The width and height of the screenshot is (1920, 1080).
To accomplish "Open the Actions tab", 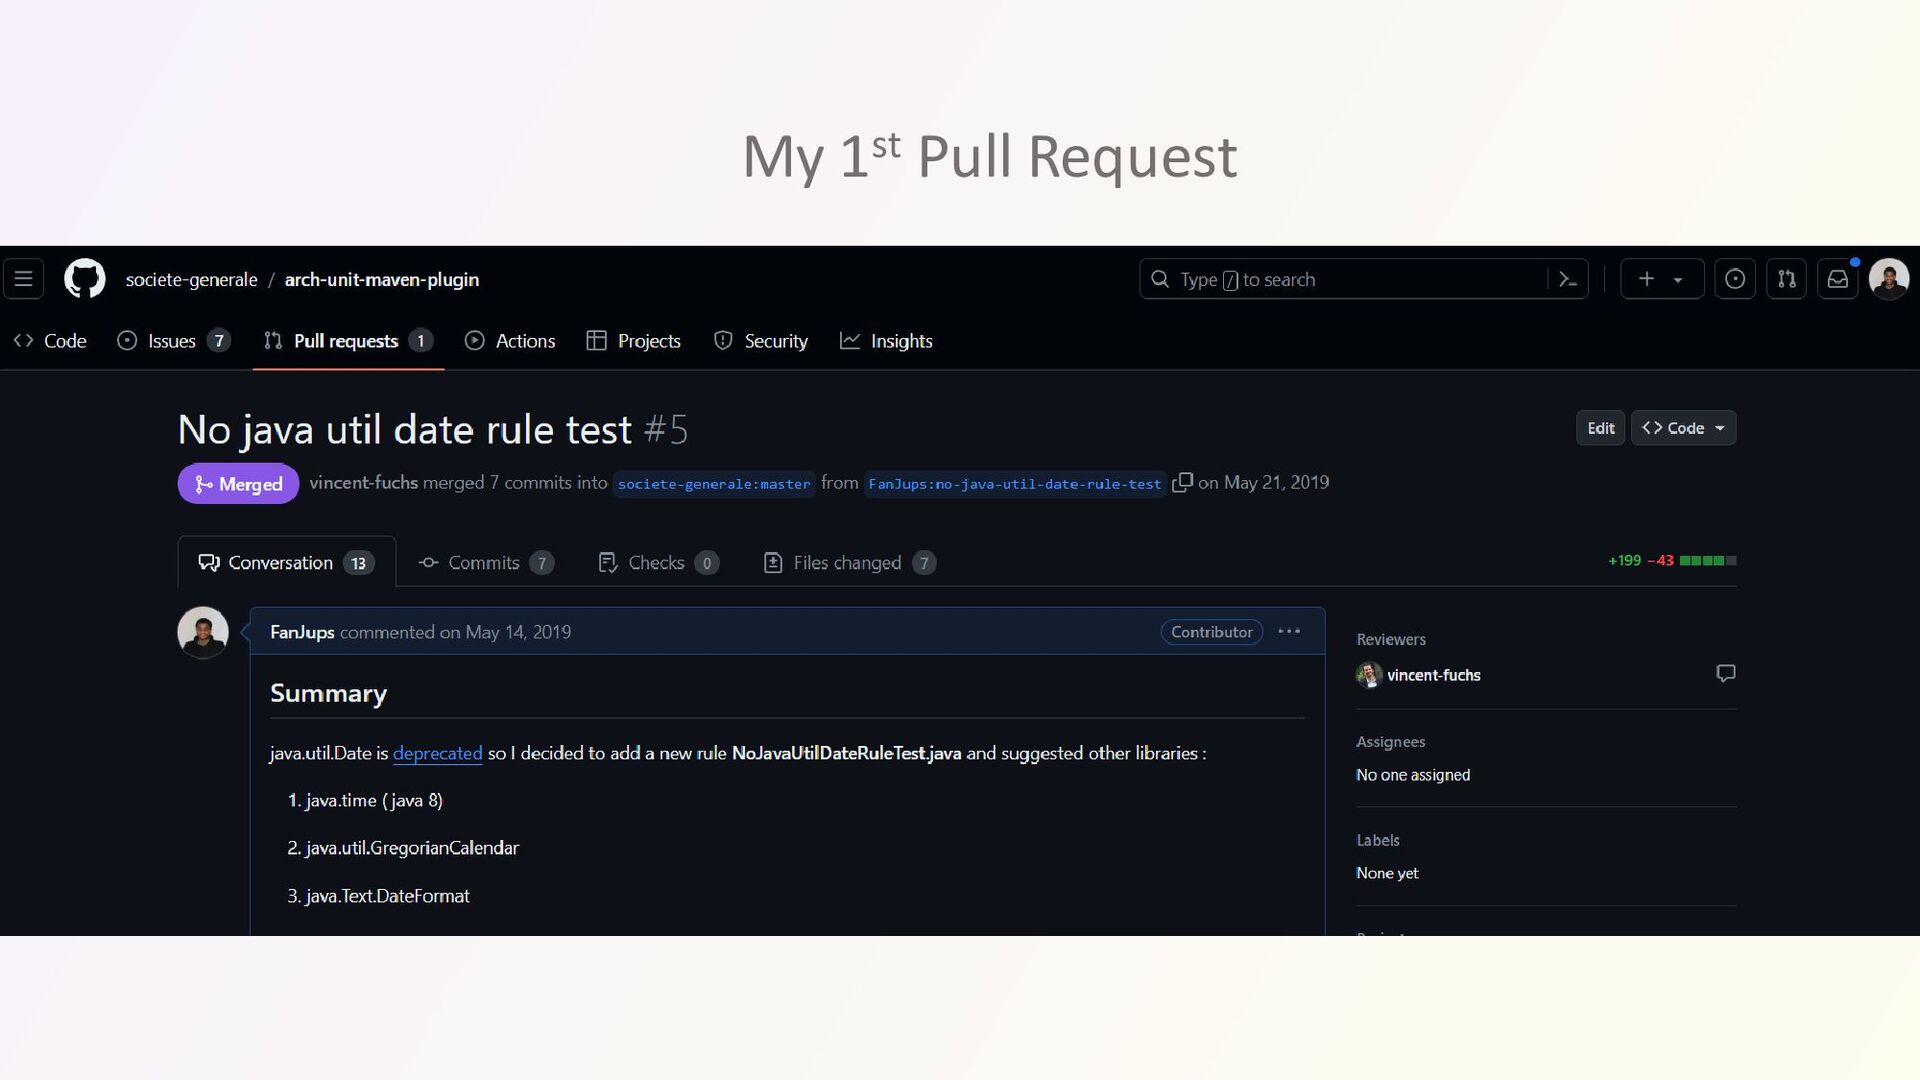I will pyautogui.click(x=510, y=341).
